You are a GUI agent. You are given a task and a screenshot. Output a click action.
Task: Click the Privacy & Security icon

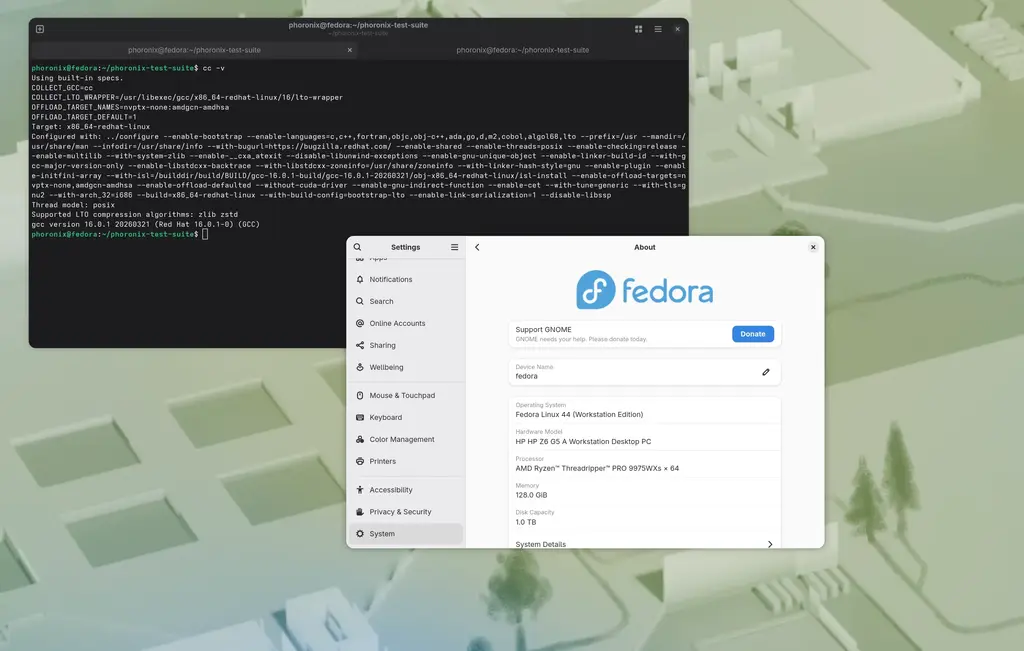(360, 512)
